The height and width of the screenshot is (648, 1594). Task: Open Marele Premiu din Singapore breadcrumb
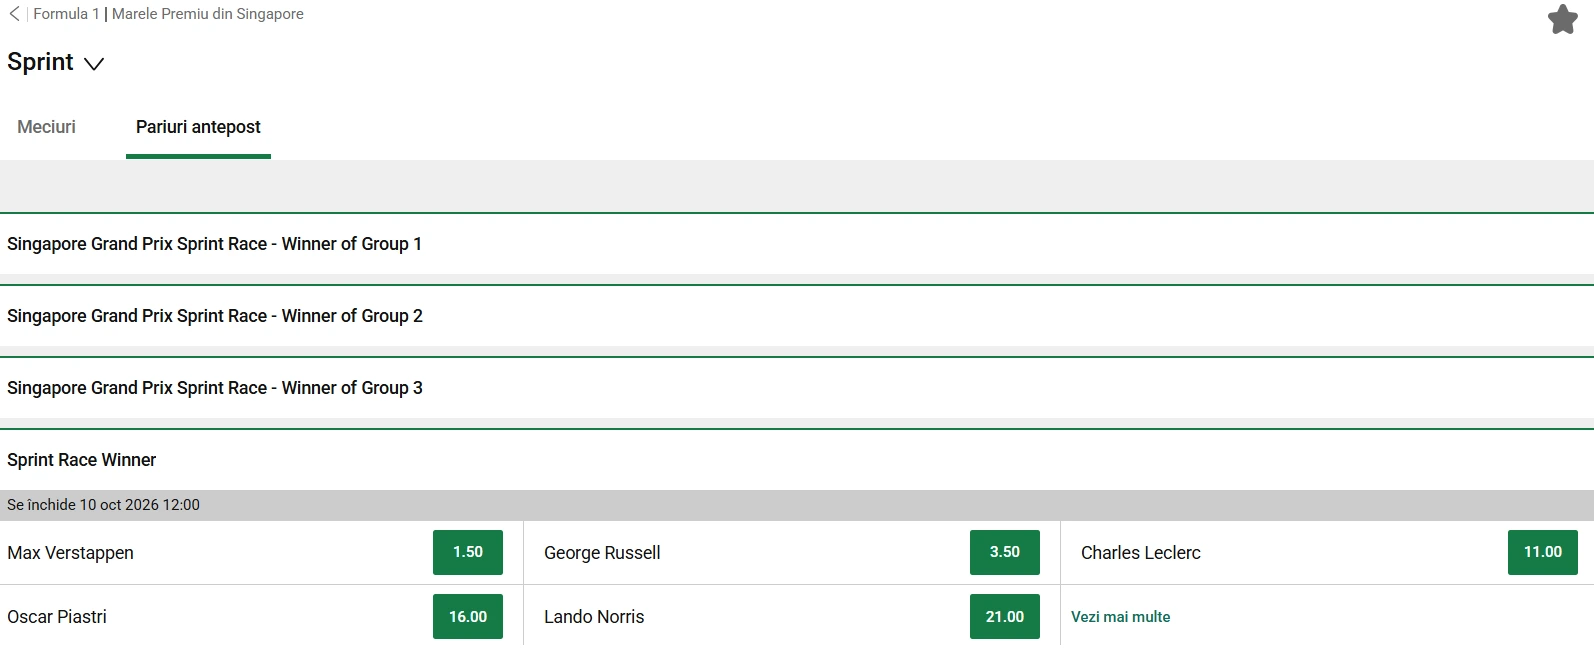pyautogui.click(x=208, y=14)
